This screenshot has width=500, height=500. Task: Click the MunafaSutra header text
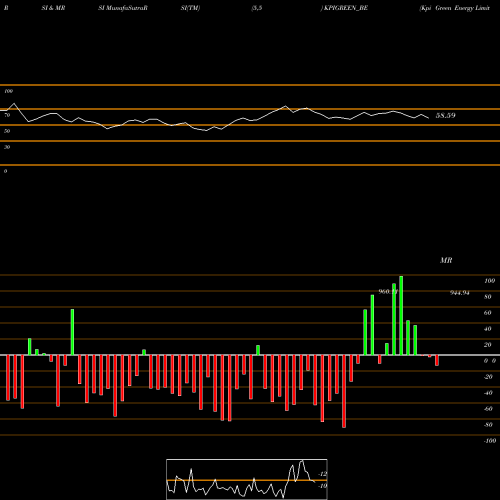pyautogui.click(x=123, y=8)
